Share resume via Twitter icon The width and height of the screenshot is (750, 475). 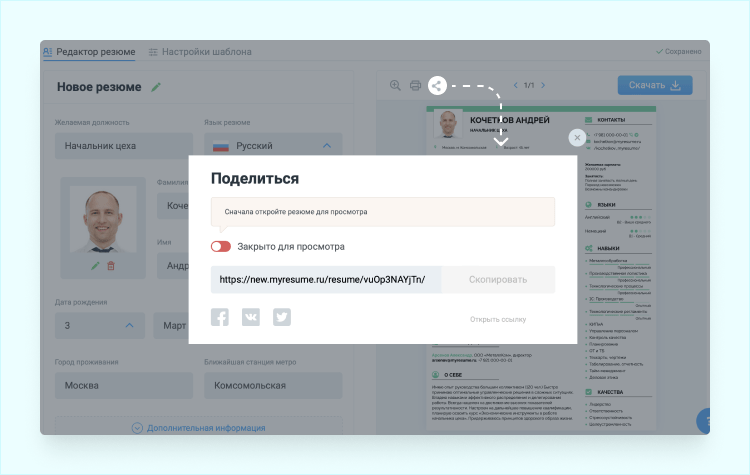click(x=282, y=317)
